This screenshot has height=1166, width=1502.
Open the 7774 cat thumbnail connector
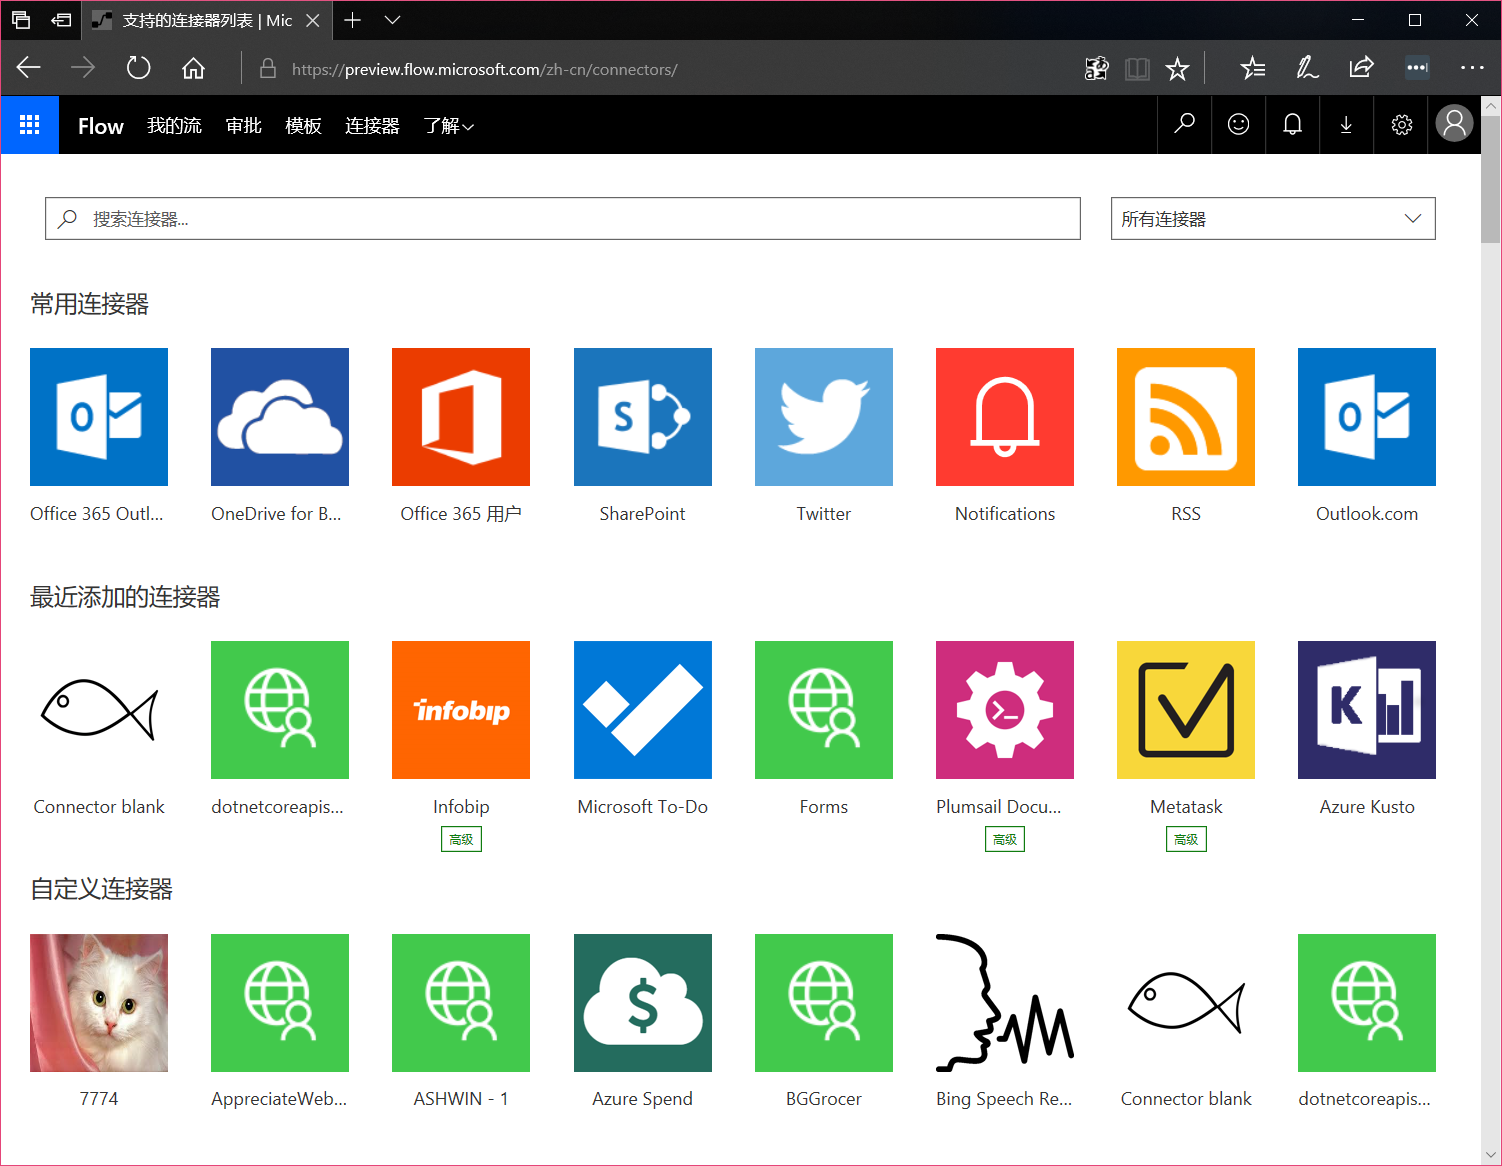99,1003
